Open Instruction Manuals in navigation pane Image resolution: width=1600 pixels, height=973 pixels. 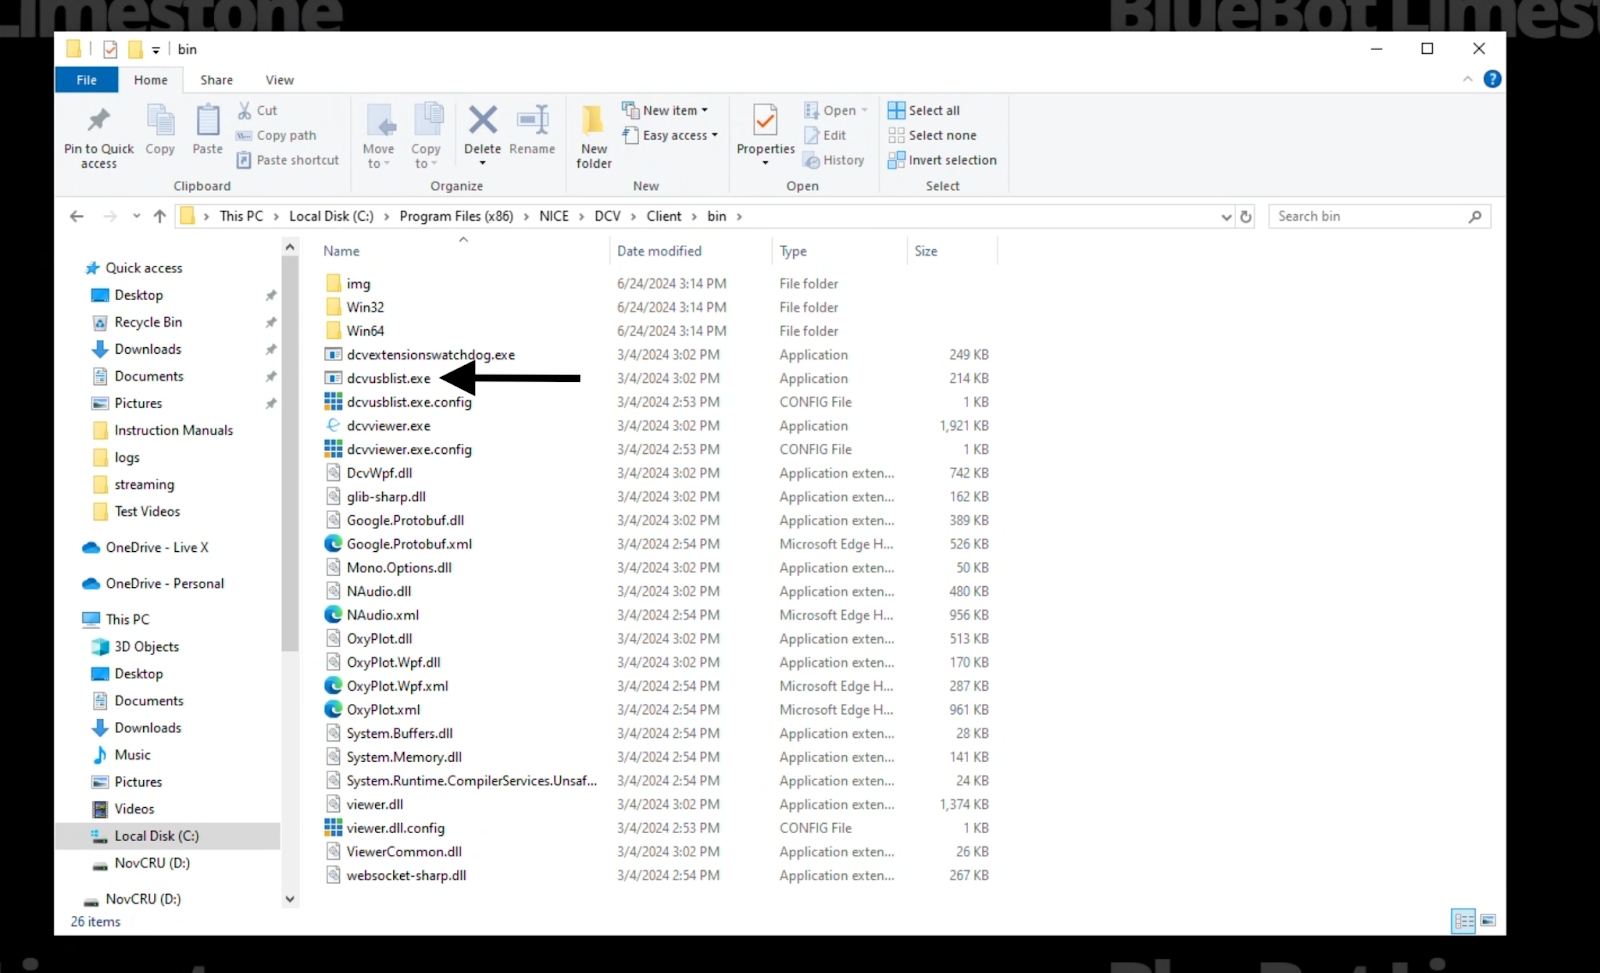173,430
